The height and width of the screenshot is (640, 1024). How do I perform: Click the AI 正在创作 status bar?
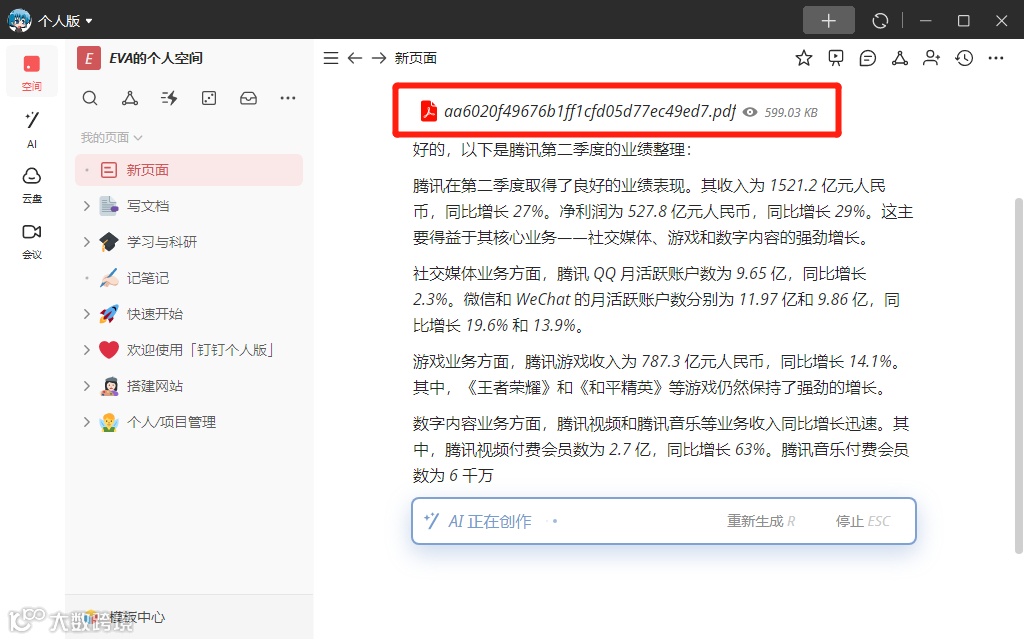coord(664,521)
